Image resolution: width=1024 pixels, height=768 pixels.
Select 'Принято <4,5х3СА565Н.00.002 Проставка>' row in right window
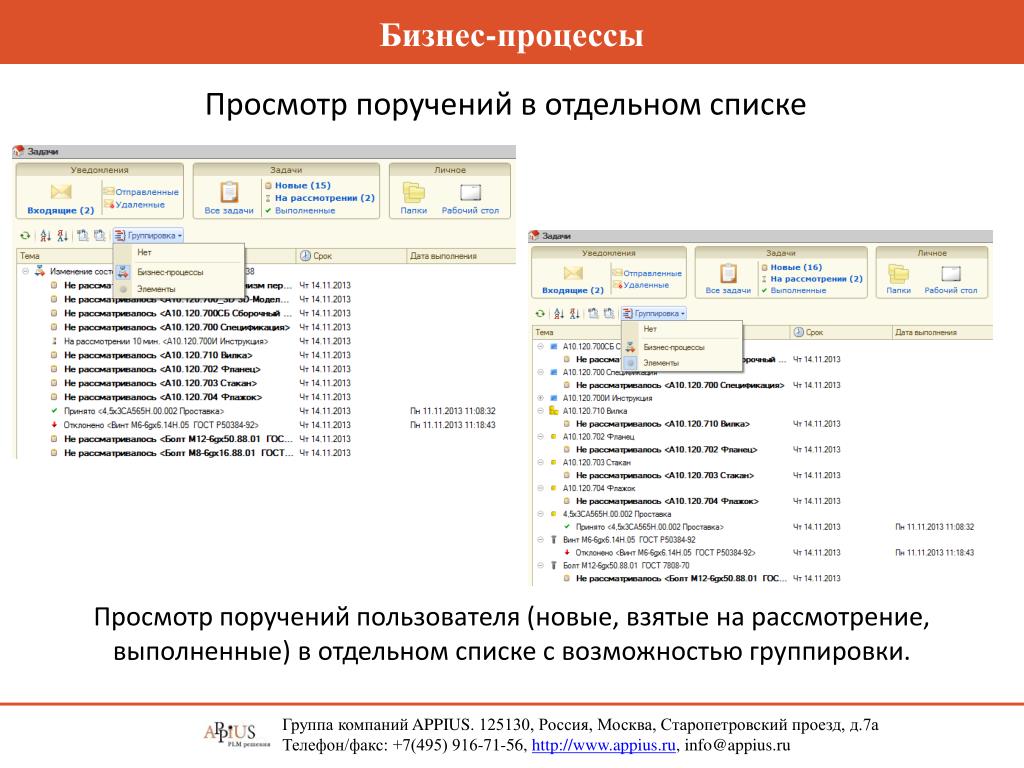coord(649,527)
